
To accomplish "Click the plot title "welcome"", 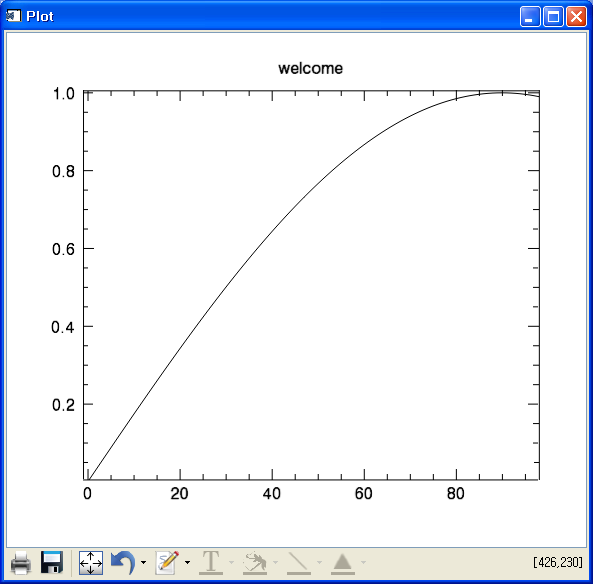I will click(x=310, y=68).
